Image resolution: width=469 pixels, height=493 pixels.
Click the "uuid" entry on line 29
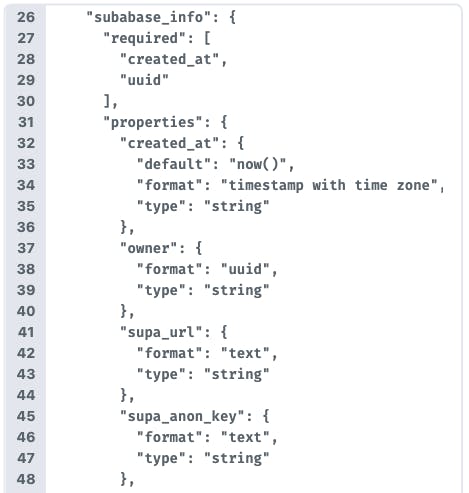click(145, 80)
